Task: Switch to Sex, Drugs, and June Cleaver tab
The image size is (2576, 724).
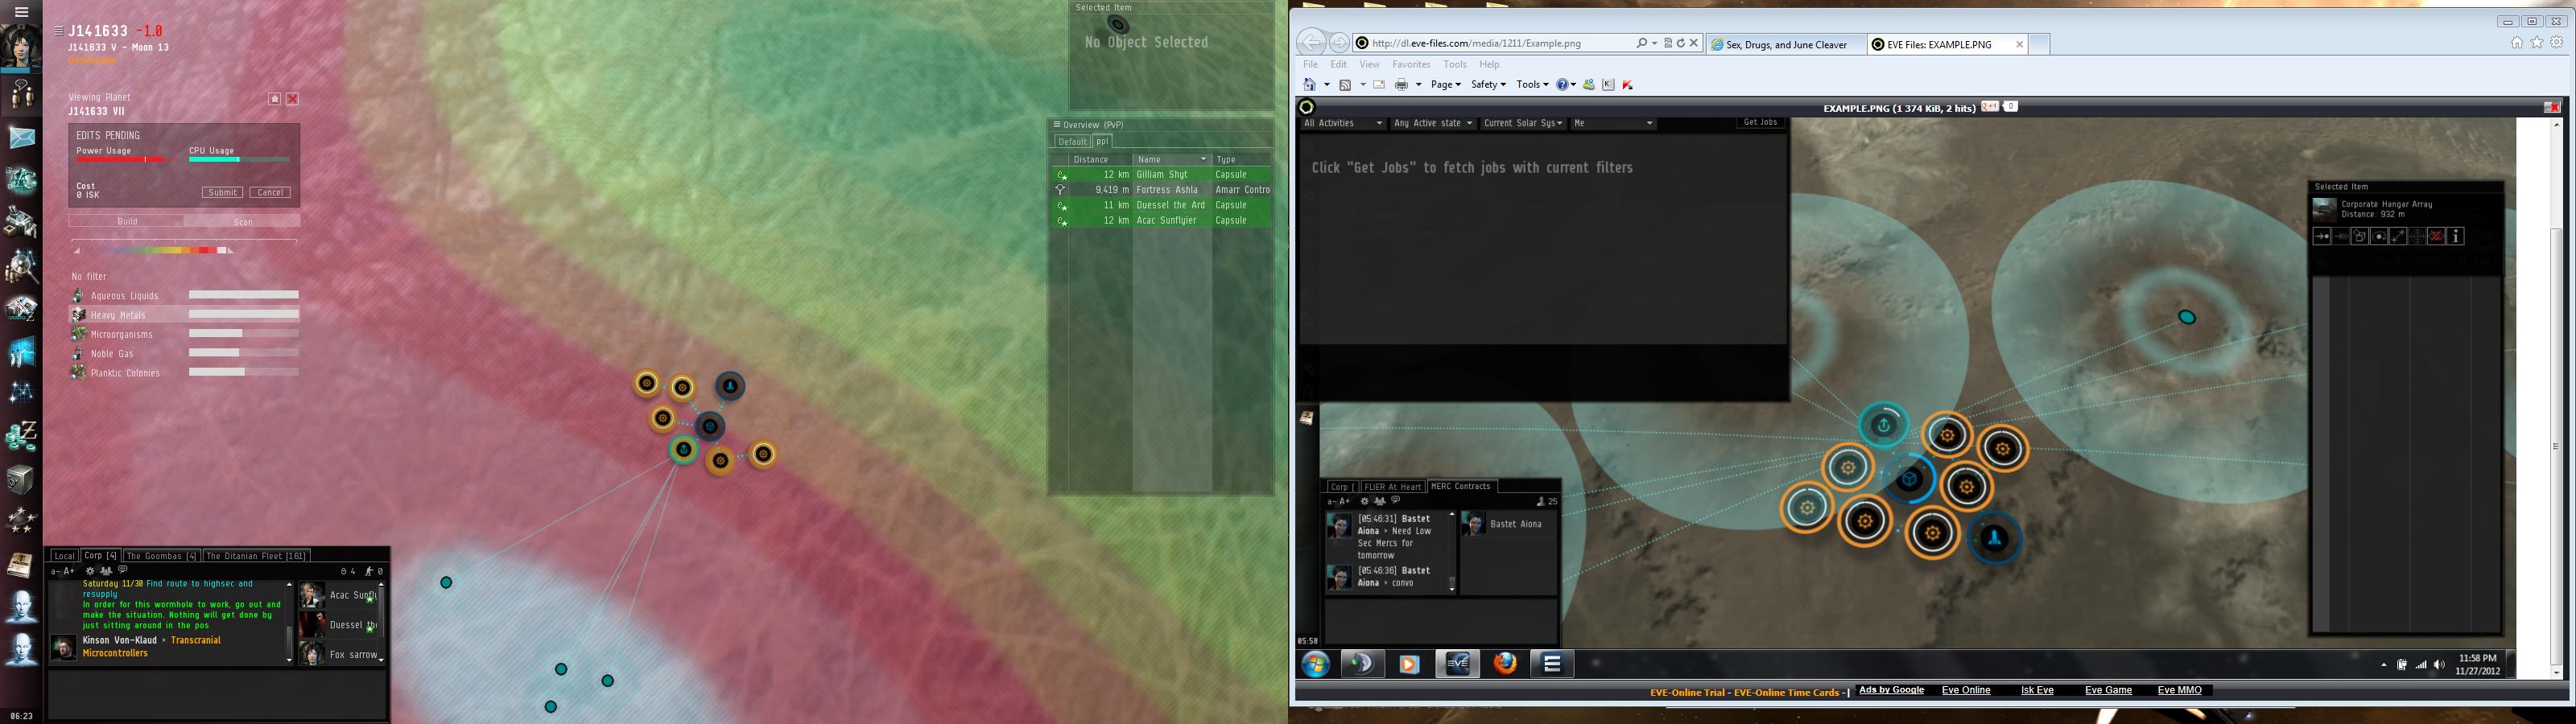Action: (1786, 45)
